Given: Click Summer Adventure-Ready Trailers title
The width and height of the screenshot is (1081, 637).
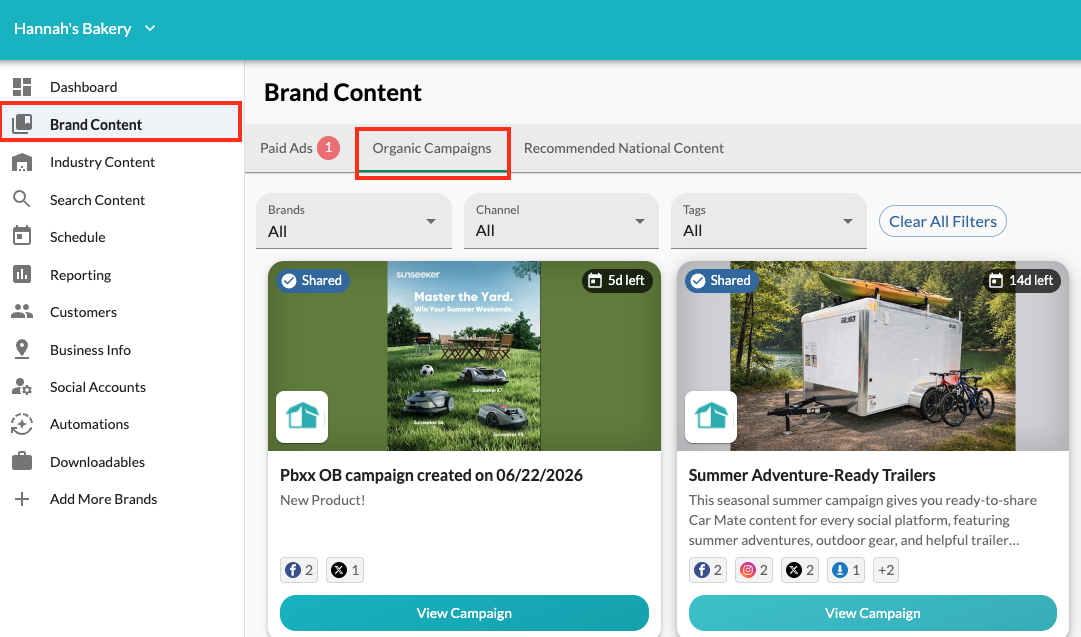Looking at the screenshot, I should [x=811, y=475].
